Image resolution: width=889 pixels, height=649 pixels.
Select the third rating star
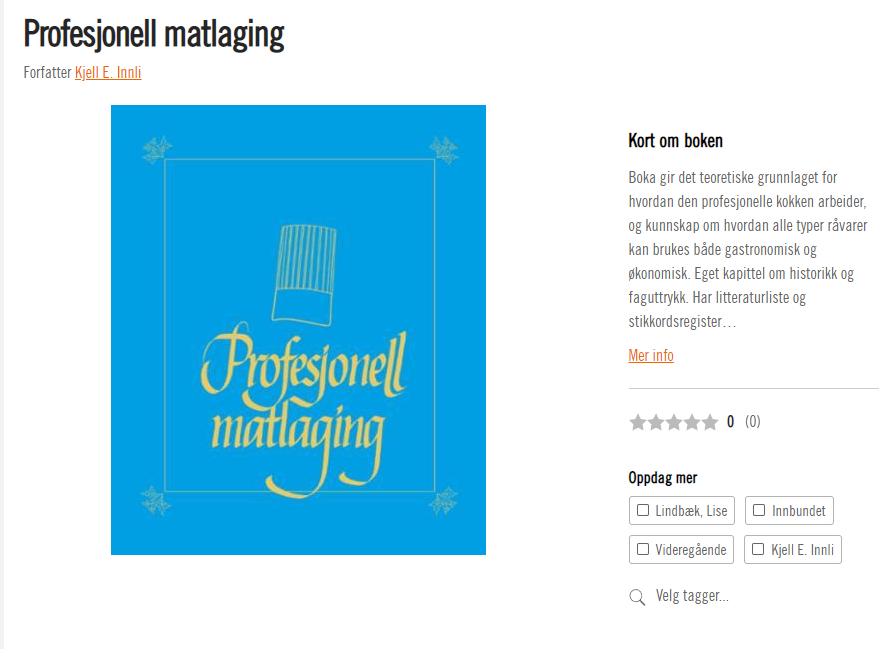pos(674,422)
